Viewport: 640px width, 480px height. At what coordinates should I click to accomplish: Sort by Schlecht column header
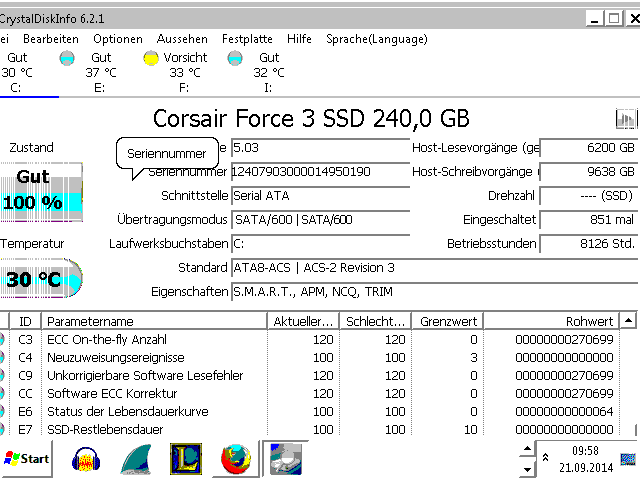point(376,322)
